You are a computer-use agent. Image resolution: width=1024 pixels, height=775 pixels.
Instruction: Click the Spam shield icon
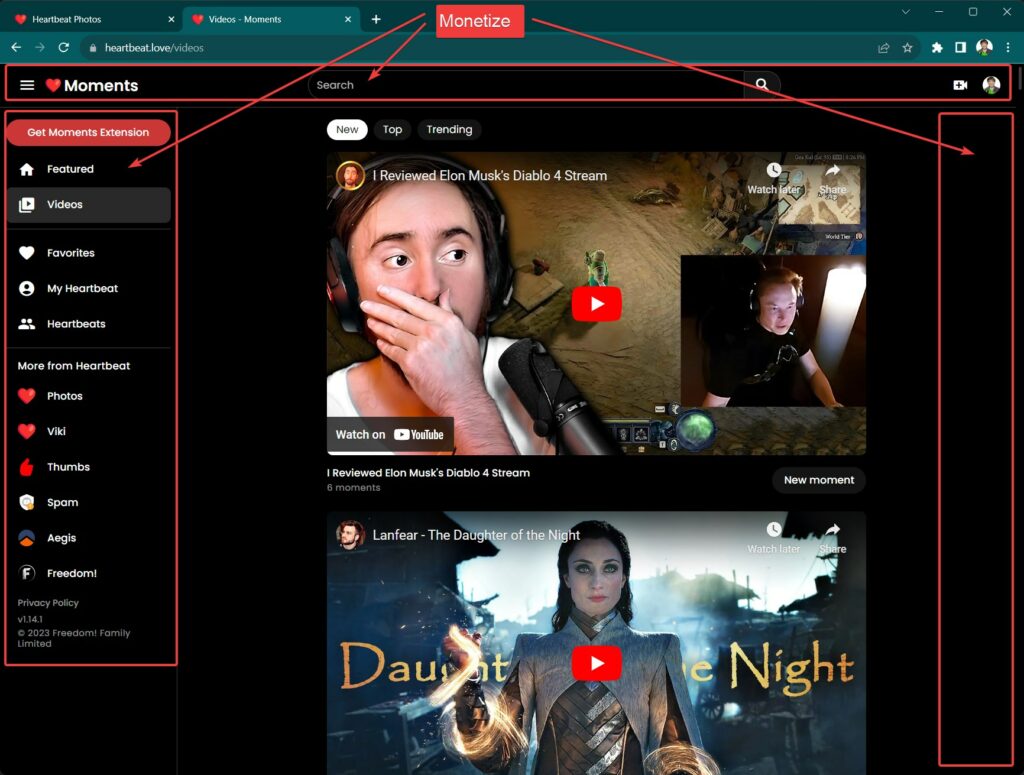click(27, 502)
